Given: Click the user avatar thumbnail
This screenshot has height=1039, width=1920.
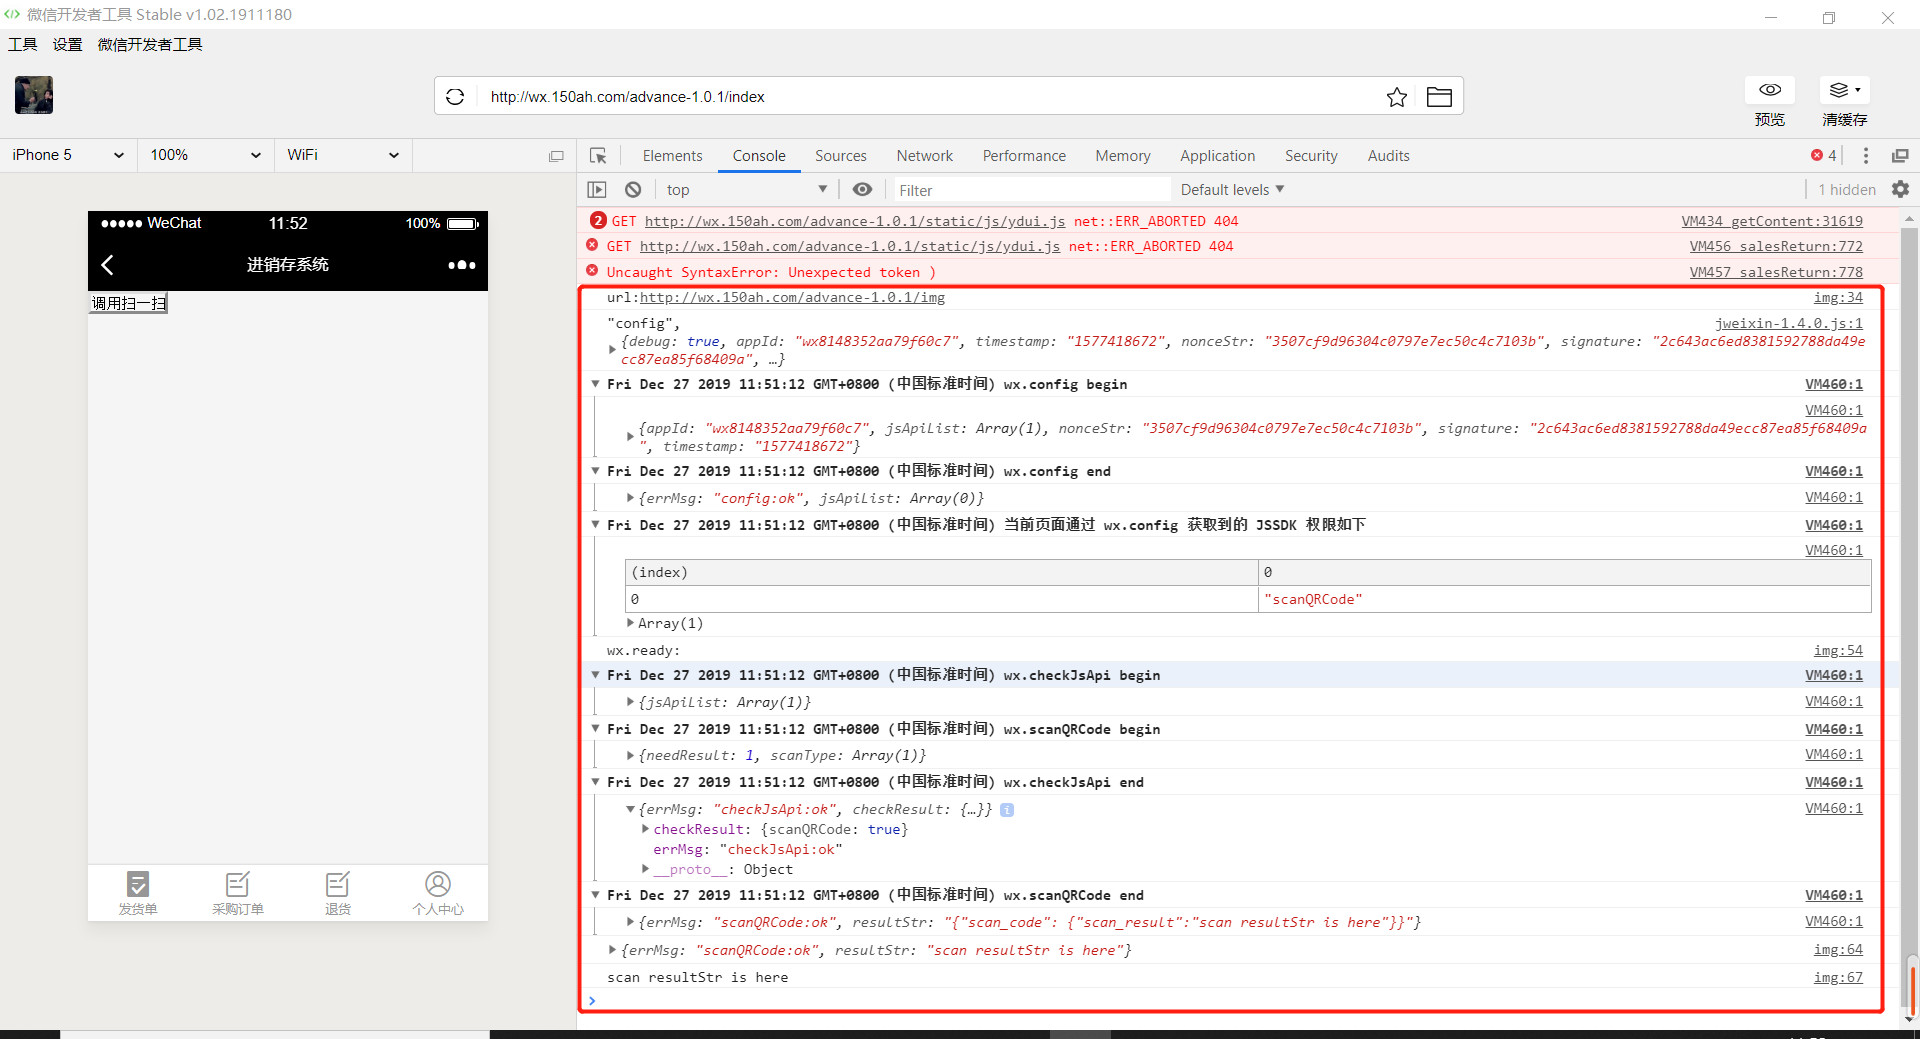Looking at the screenshot, I should 34,95.
